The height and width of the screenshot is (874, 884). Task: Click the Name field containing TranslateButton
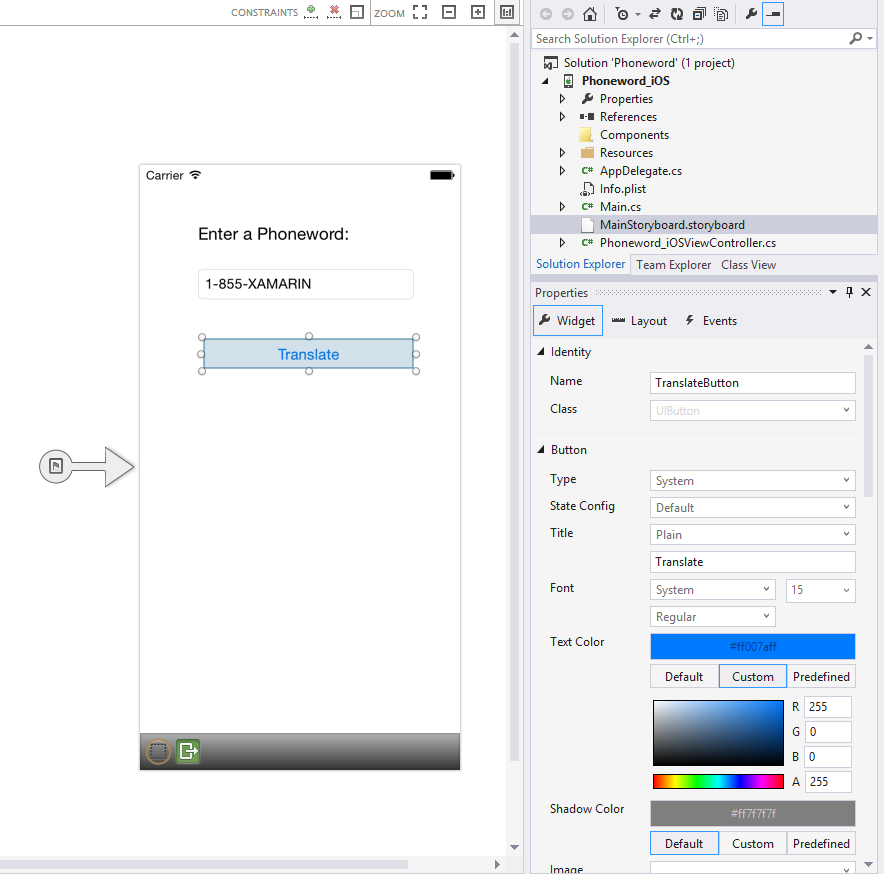click(752, 383)
